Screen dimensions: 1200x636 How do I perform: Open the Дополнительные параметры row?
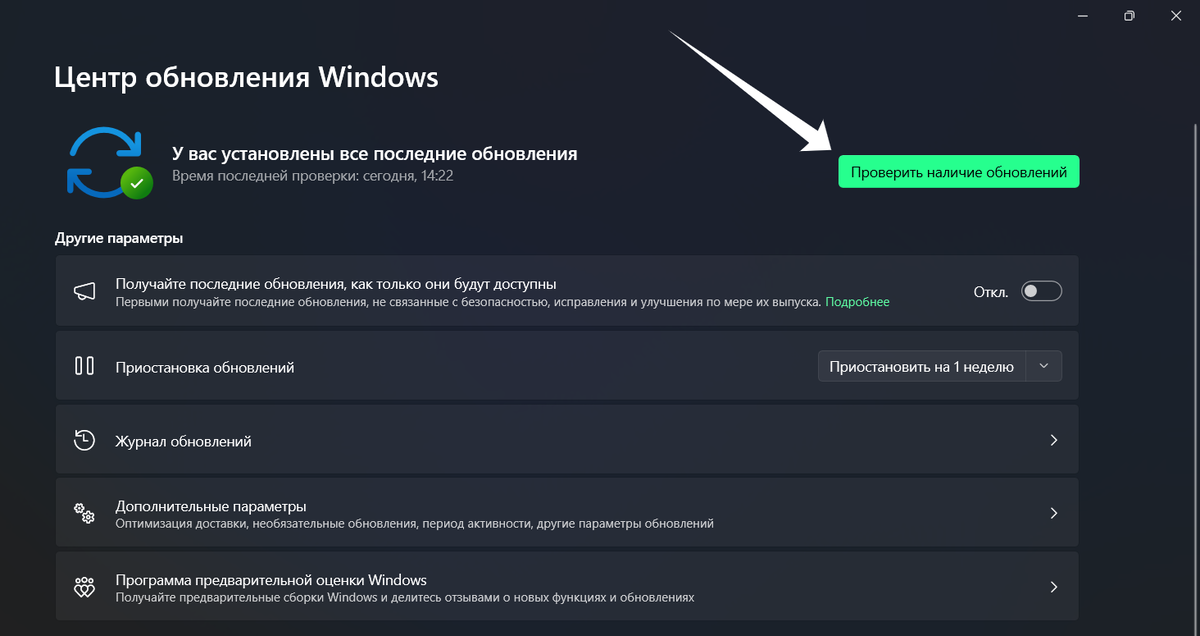[567, 513]
